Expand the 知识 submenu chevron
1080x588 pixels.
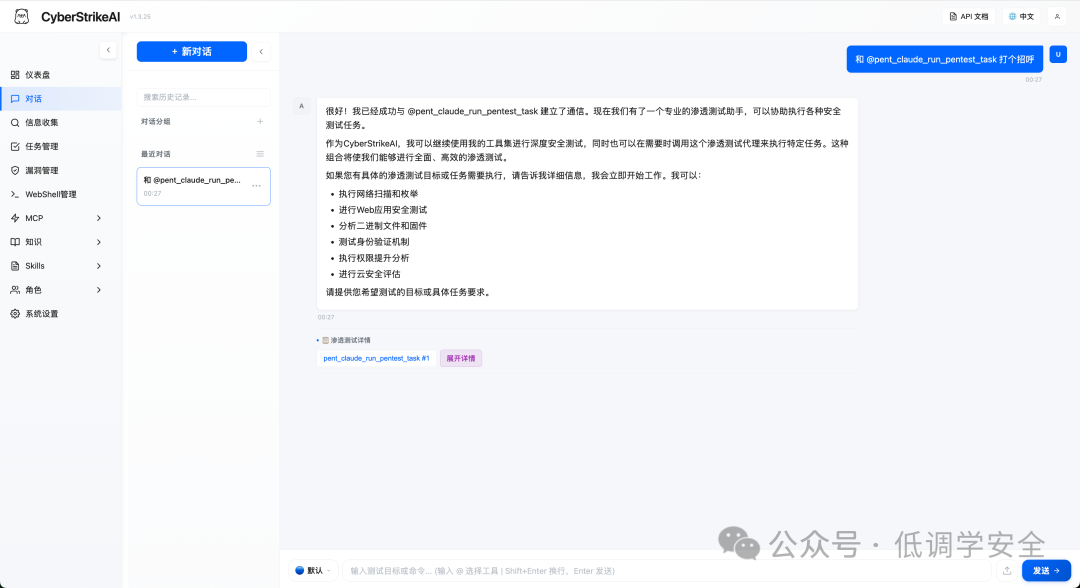click(98, 242)
